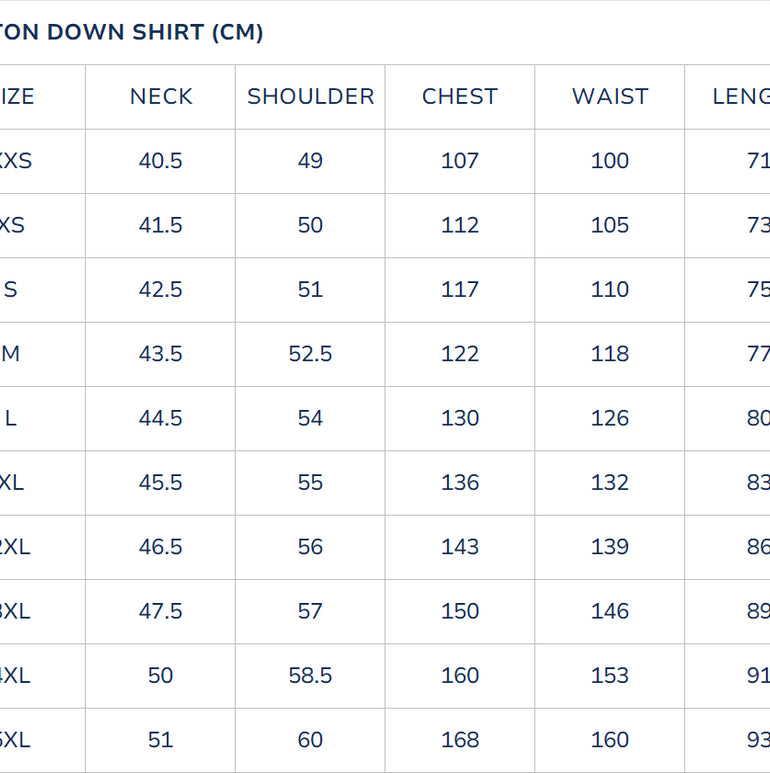Click the NECK column header
Image resolution: width=770 pixels, height=773 pixels.
(161, 97)
